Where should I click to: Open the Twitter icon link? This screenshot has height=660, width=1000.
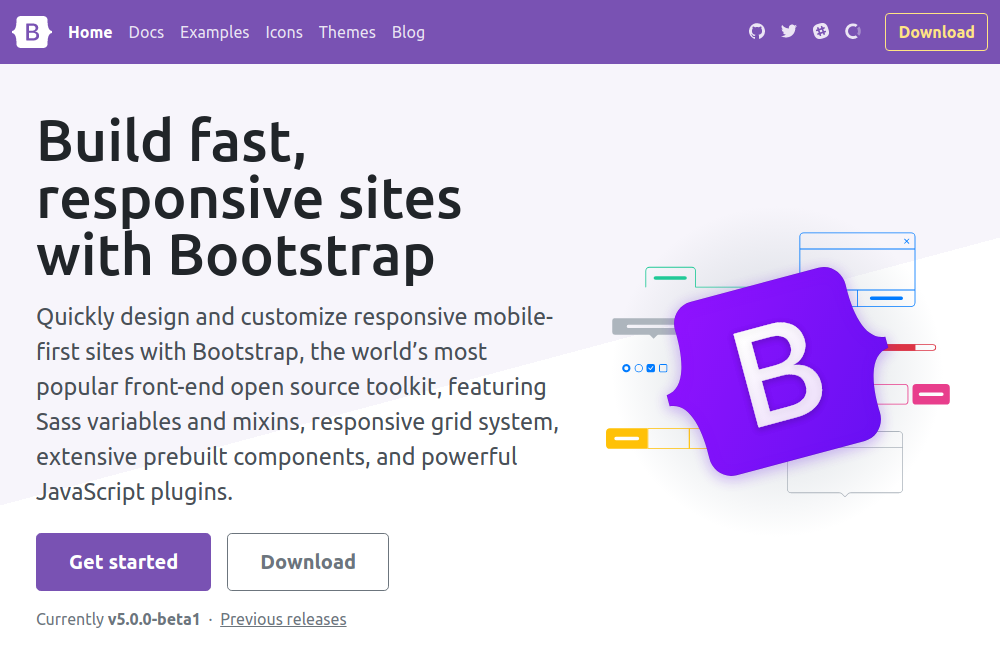click(x=789, y=31)
